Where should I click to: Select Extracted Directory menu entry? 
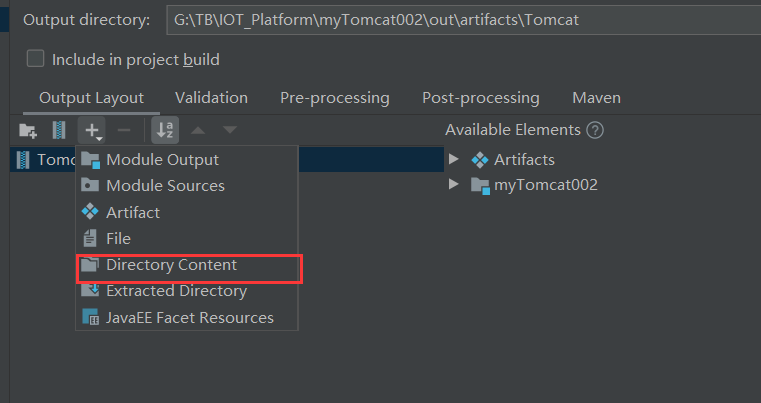click(x=176, y=291)
